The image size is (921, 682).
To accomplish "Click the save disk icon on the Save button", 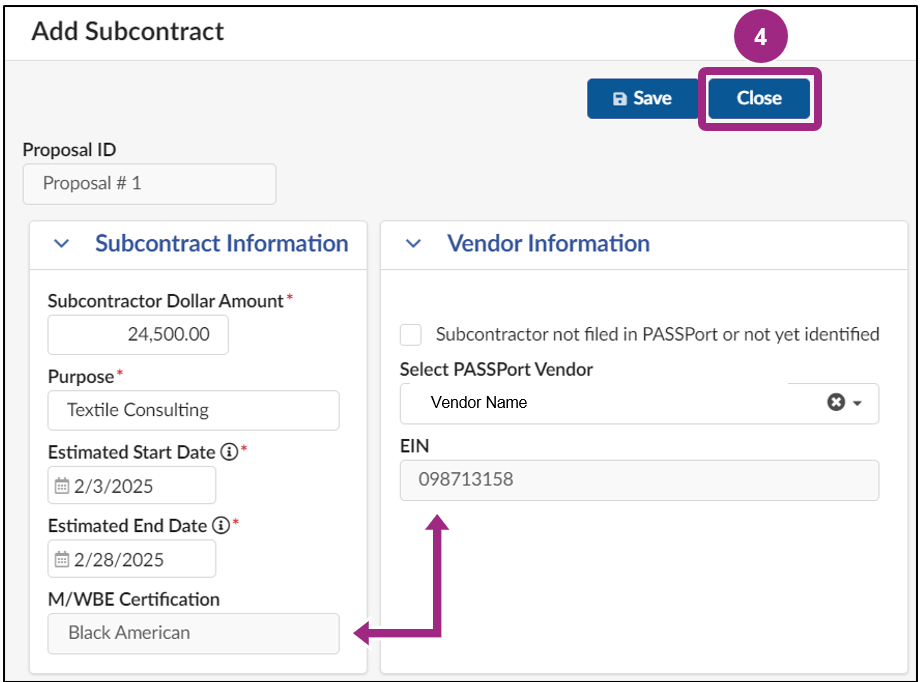I will coord(618,98).
